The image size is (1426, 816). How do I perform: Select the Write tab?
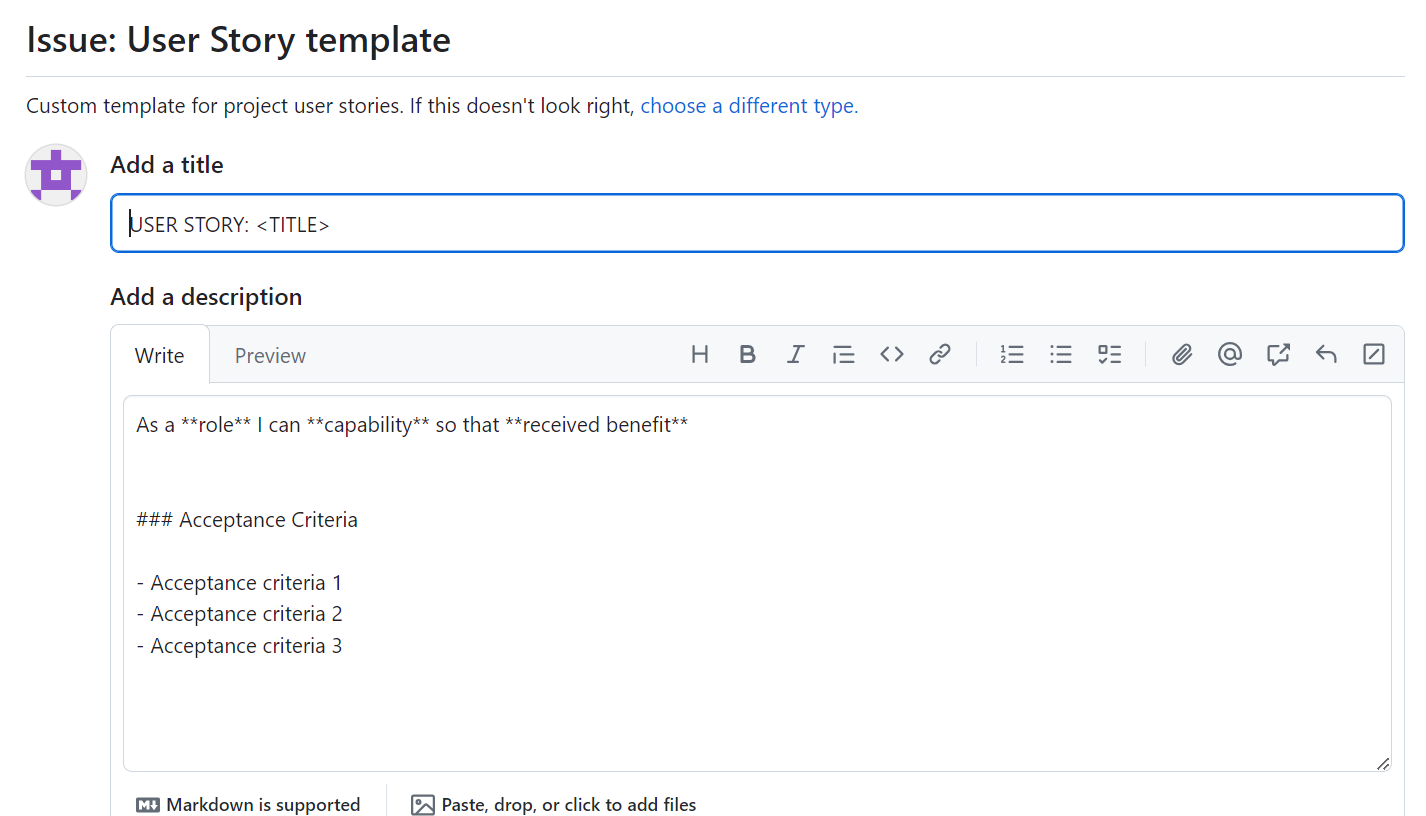[160, 356]
